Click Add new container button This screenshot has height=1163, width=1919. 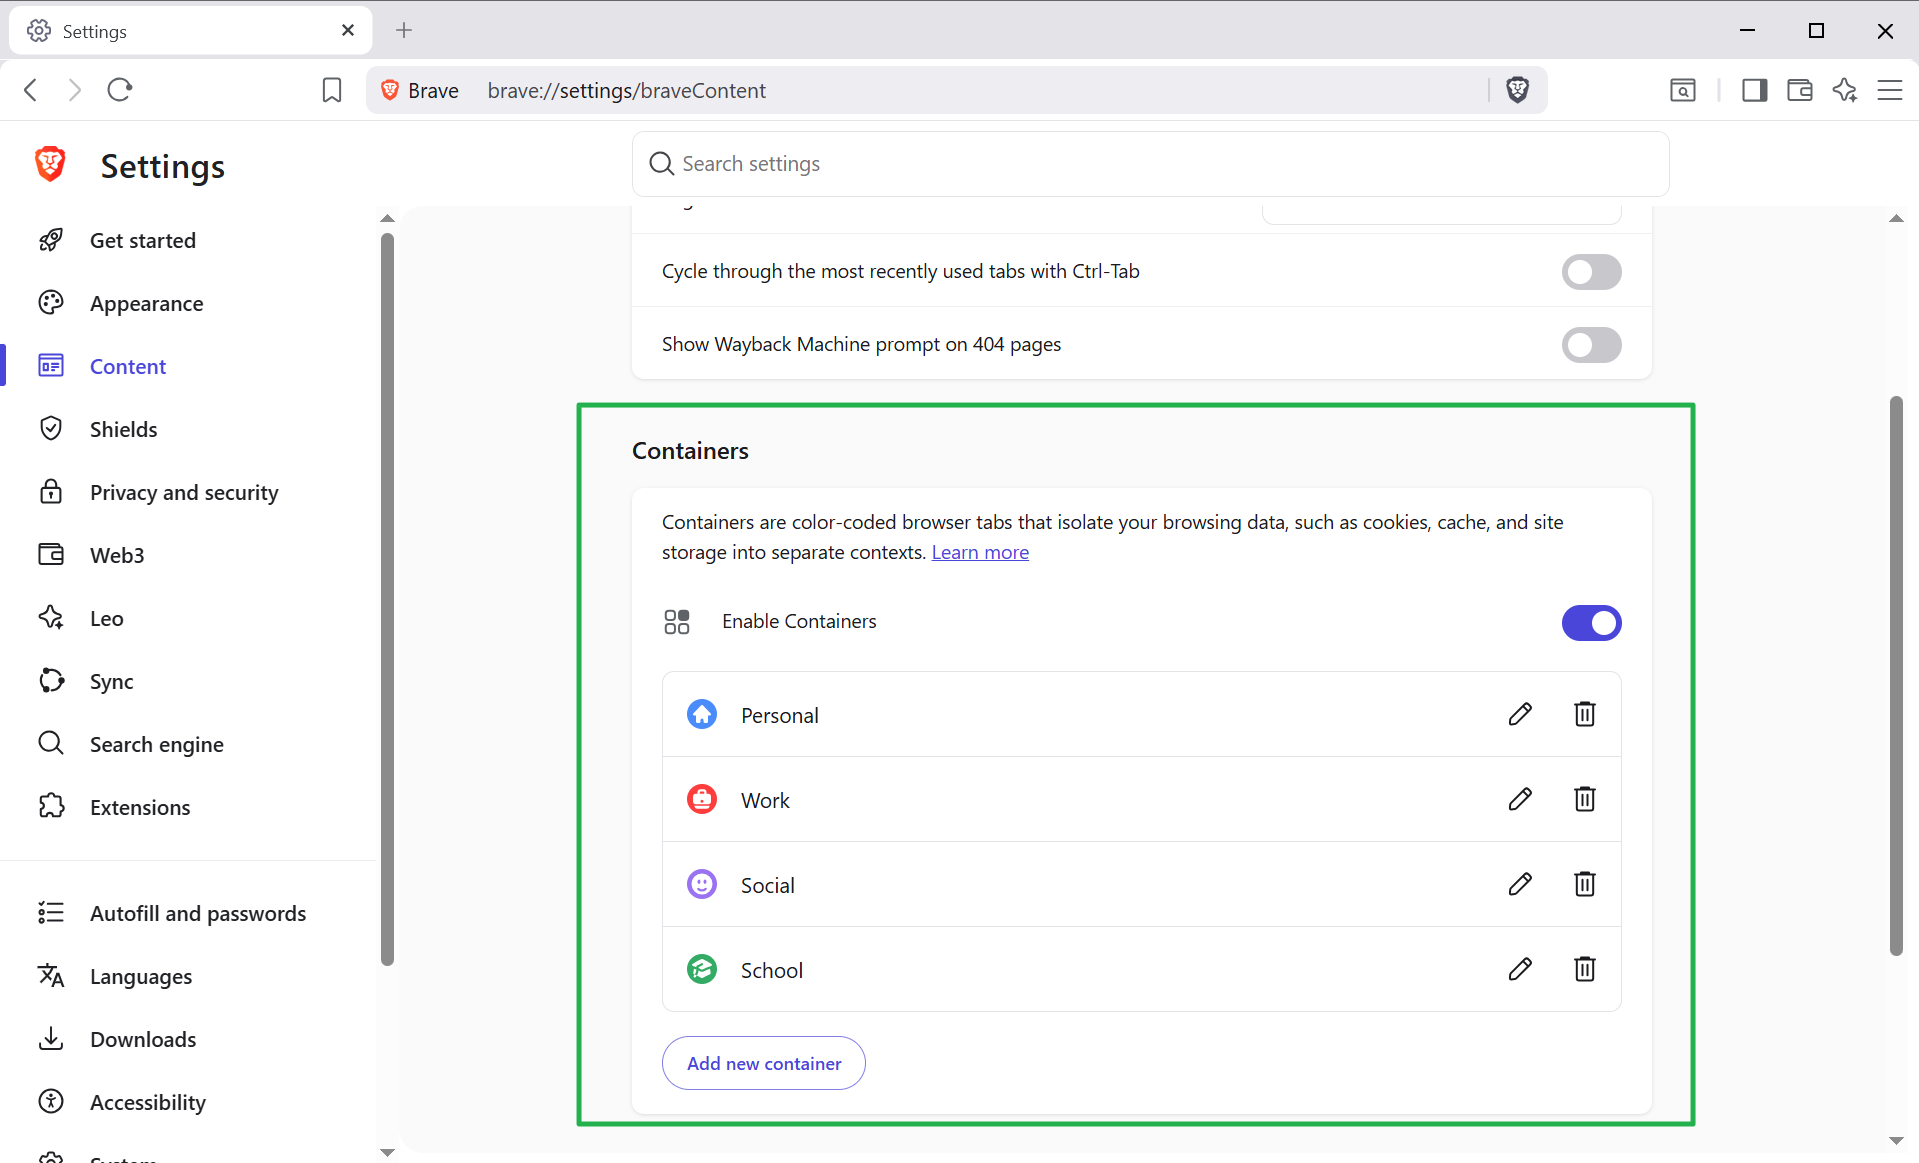click(764, 1063)
